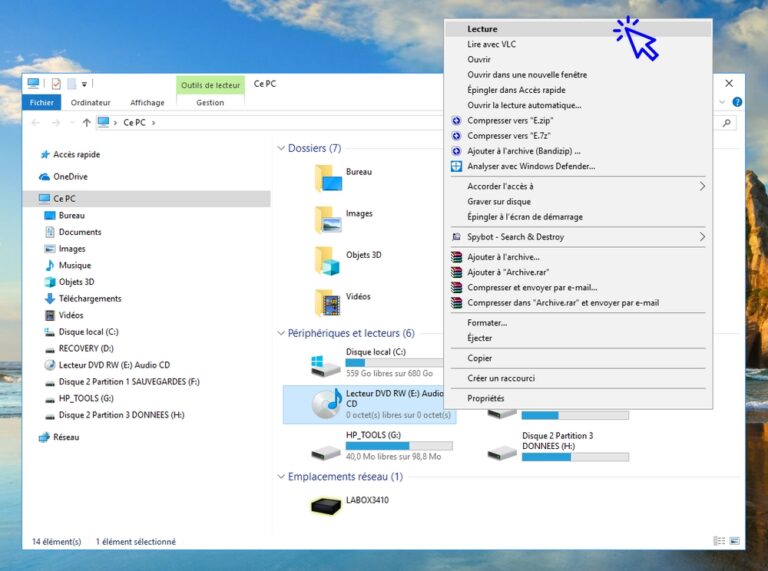This screenshot has width=768, height=571.
Task: Click the HP_TOOLS (G:) storage usage bar
Action: 399,445
